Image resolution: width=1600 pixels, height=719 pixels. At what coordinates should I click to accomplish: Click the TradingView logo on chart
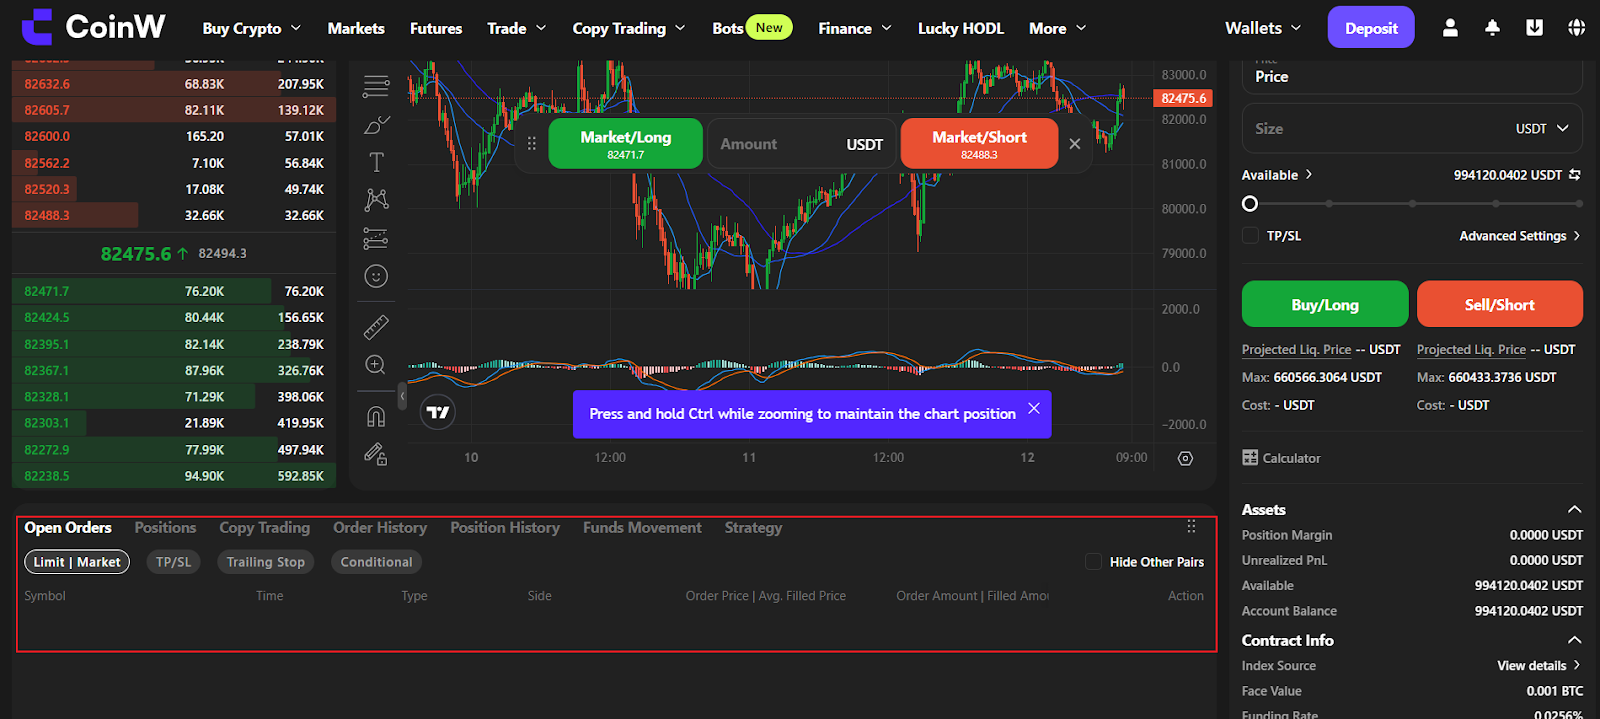438,412
